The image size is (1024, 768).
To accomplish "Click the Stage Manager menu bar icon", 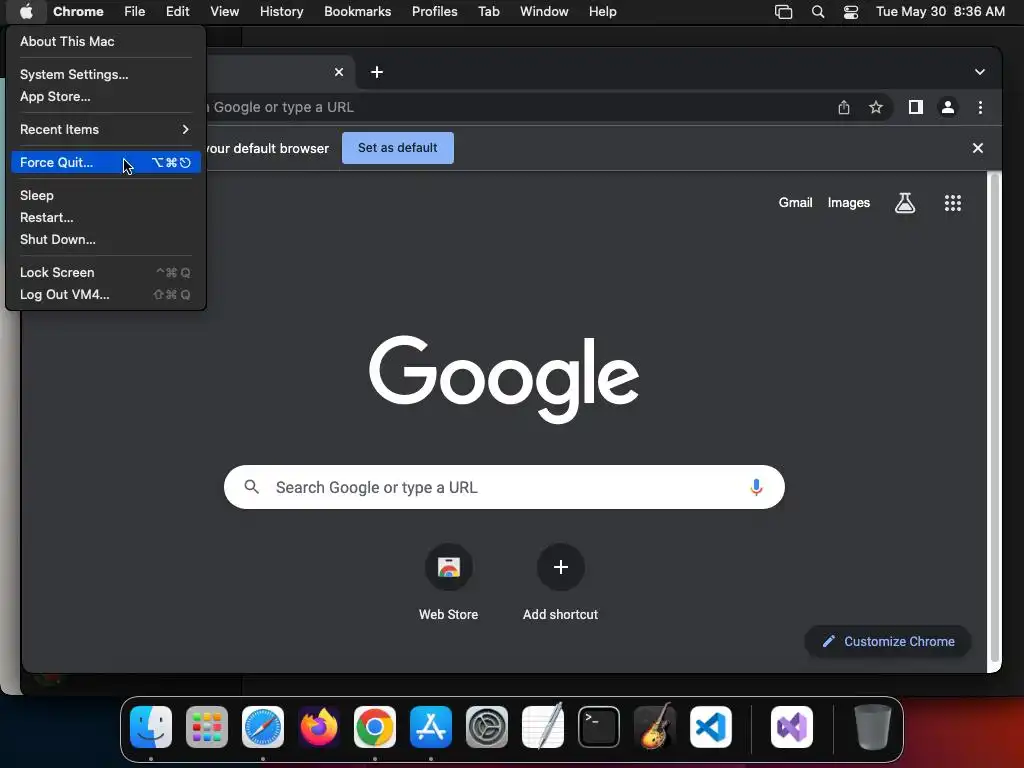I will [x=783, y=12].
